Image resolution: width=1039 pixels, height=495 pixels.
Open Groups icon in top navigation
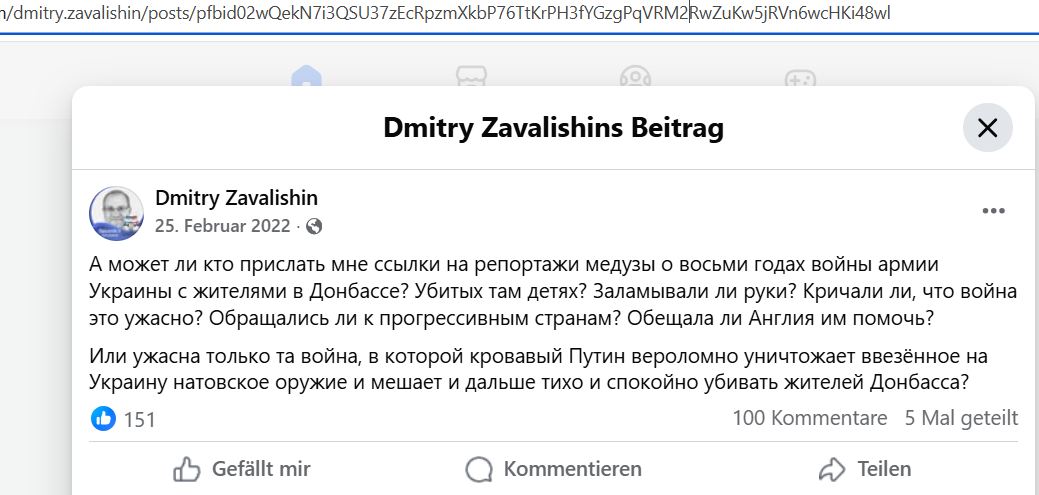(x=634, y=78)
